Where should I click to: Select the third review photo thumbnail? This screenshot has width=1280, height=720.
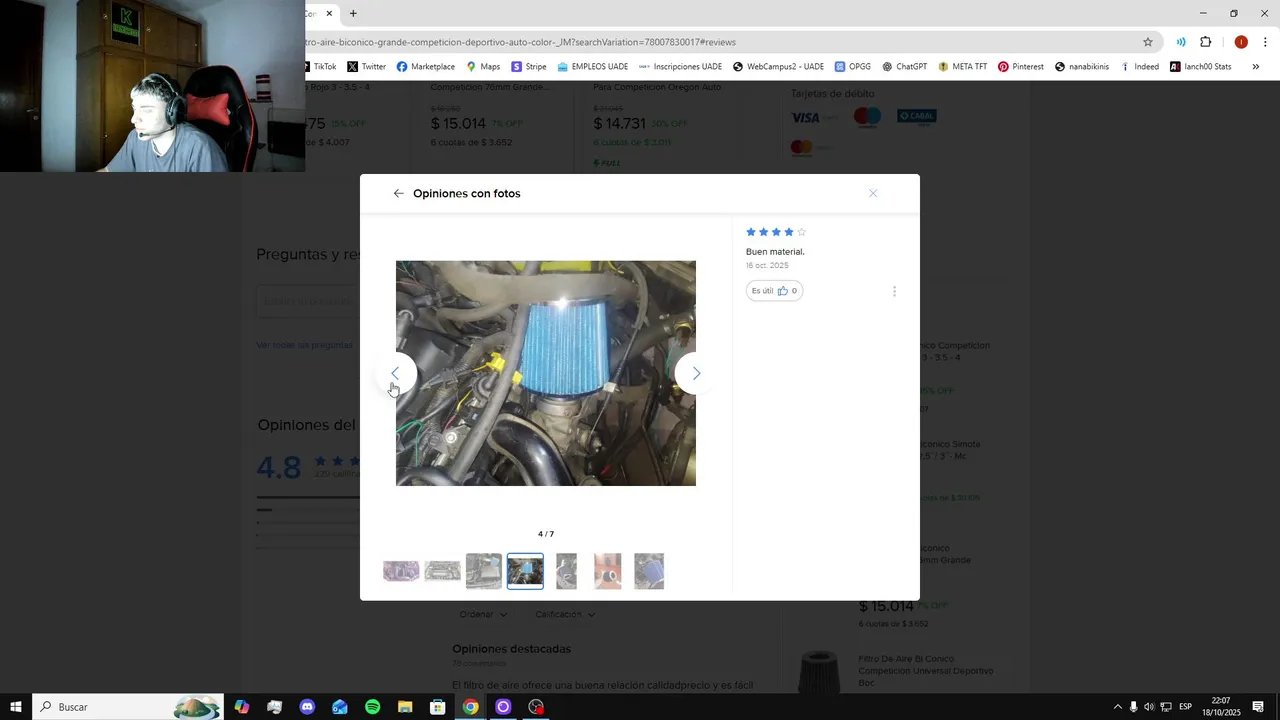coord(484,571)
